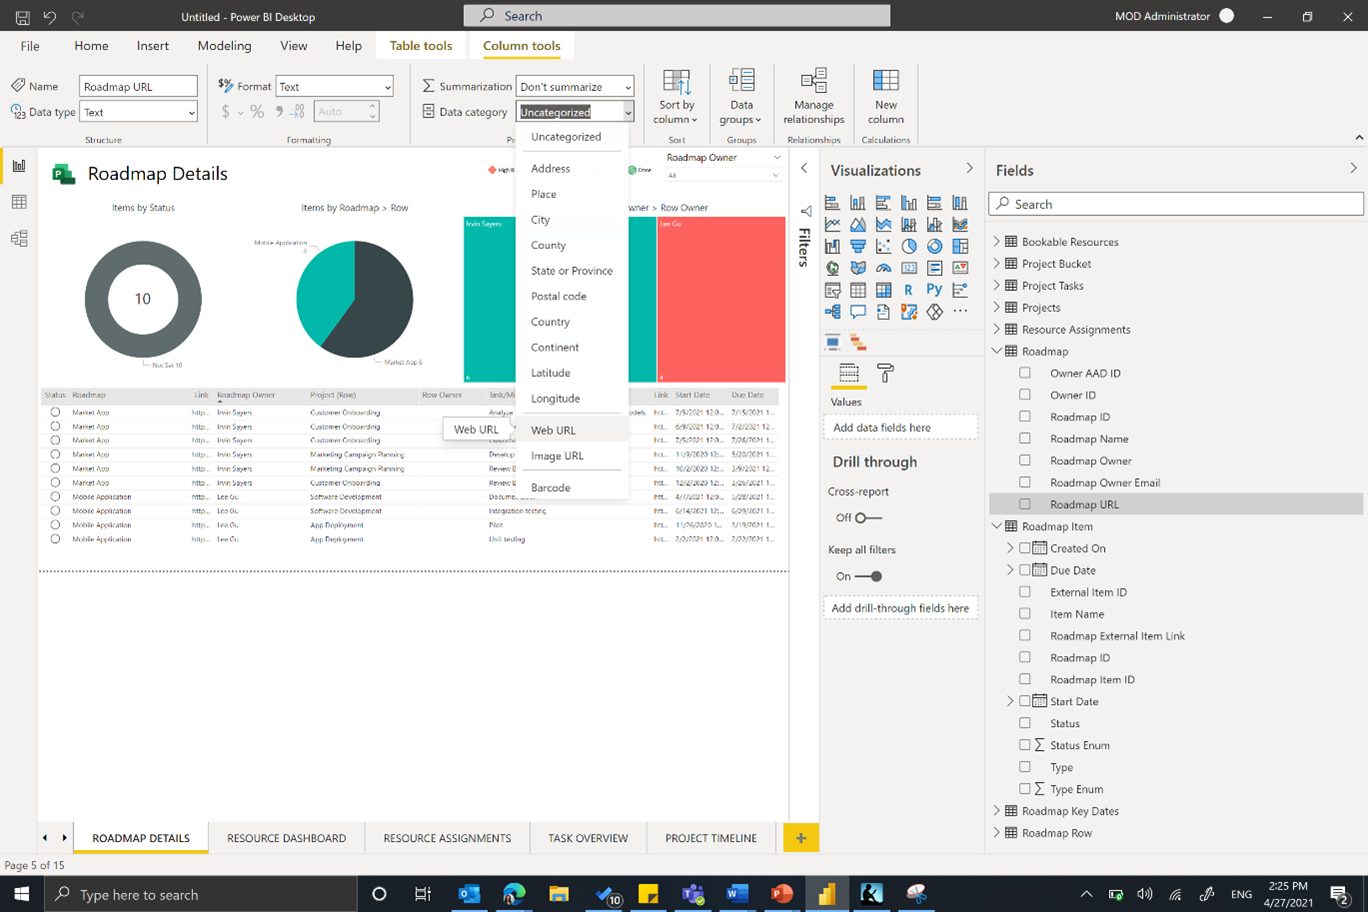Check the Roadmap External Item Link field
Screen dimensions: 1368x912
(x=1025, y=636)
